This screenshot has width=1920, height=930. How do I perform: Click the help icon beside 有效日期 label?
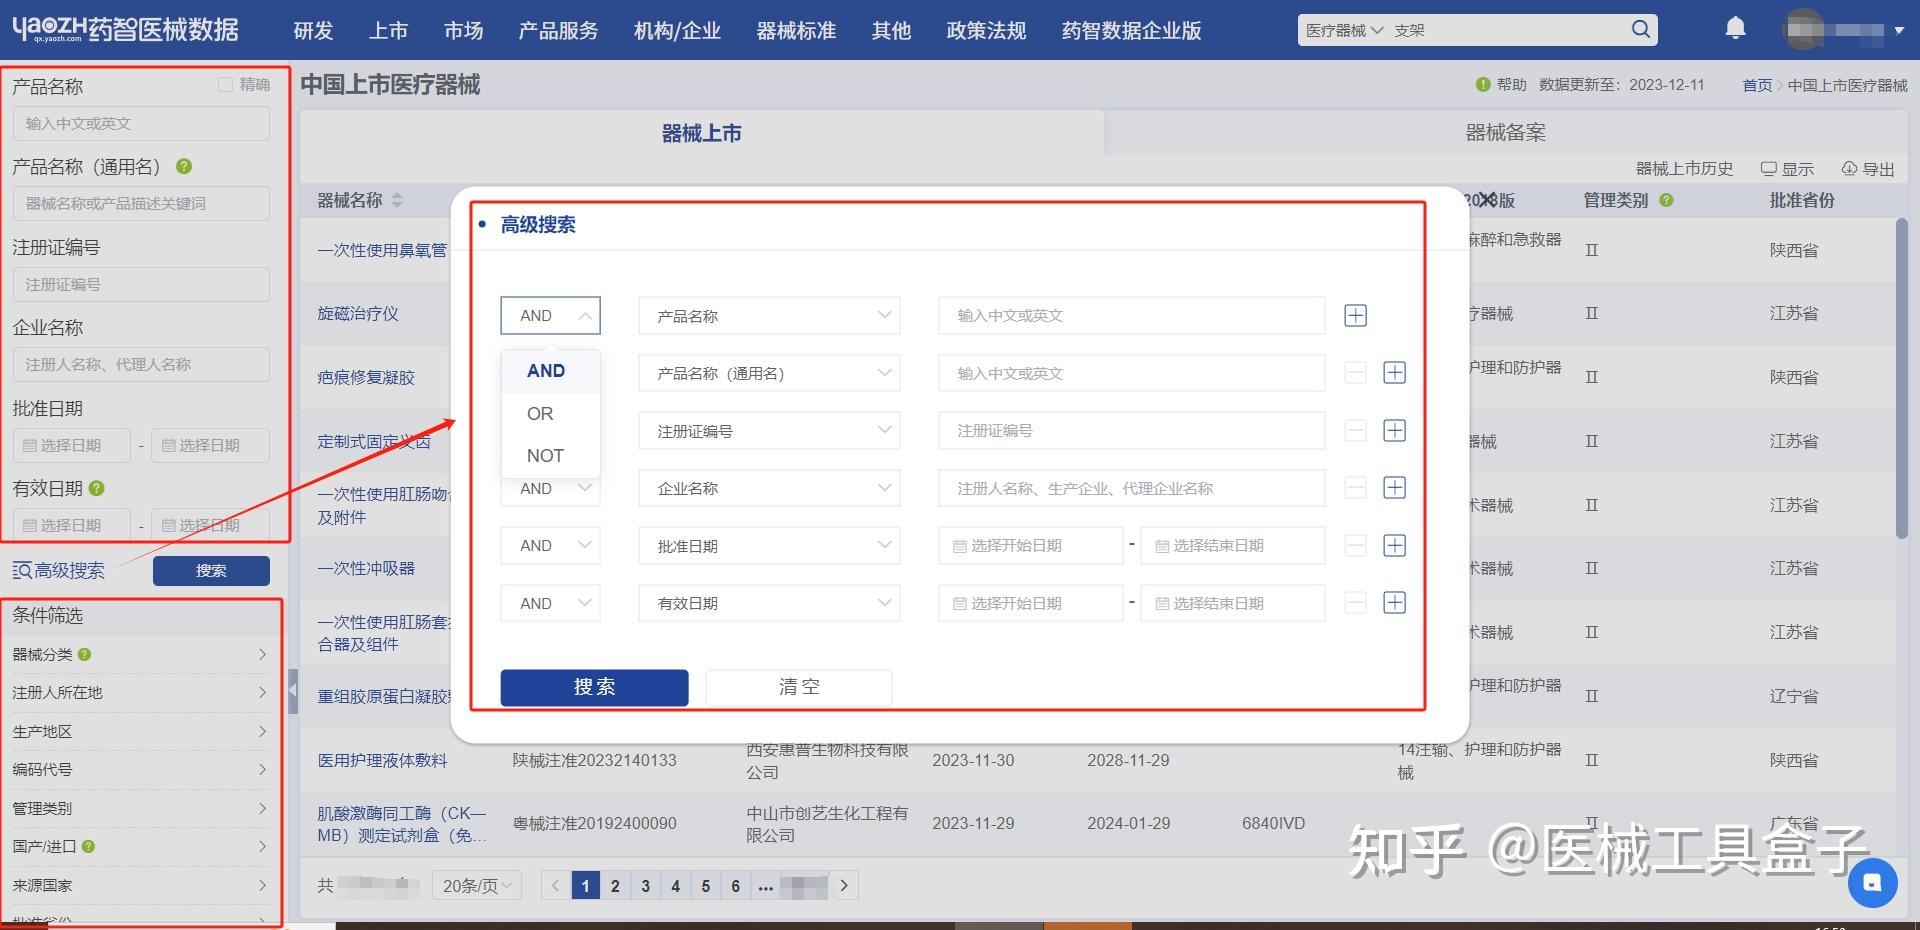pos(97,489)
